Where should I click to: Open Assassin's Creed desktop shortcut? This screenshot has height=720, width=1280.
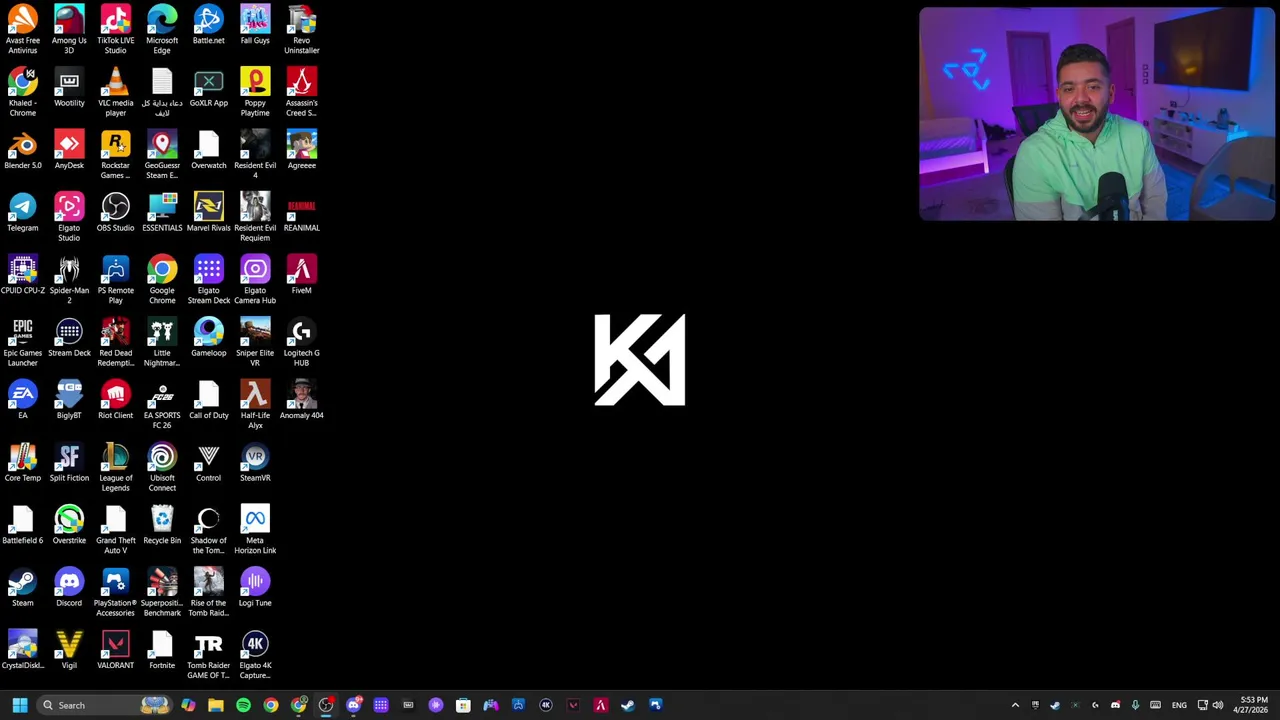(x=301, y=92)
